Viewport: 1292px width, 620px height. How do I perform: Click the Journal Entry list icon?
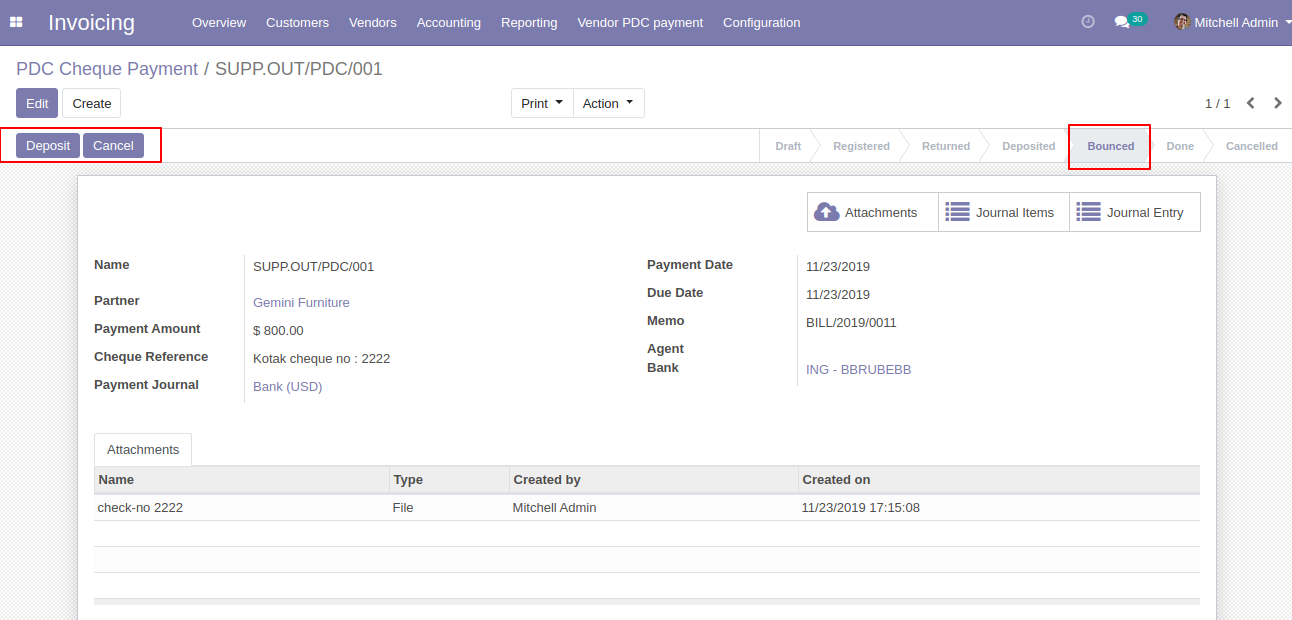[1088, 212]
